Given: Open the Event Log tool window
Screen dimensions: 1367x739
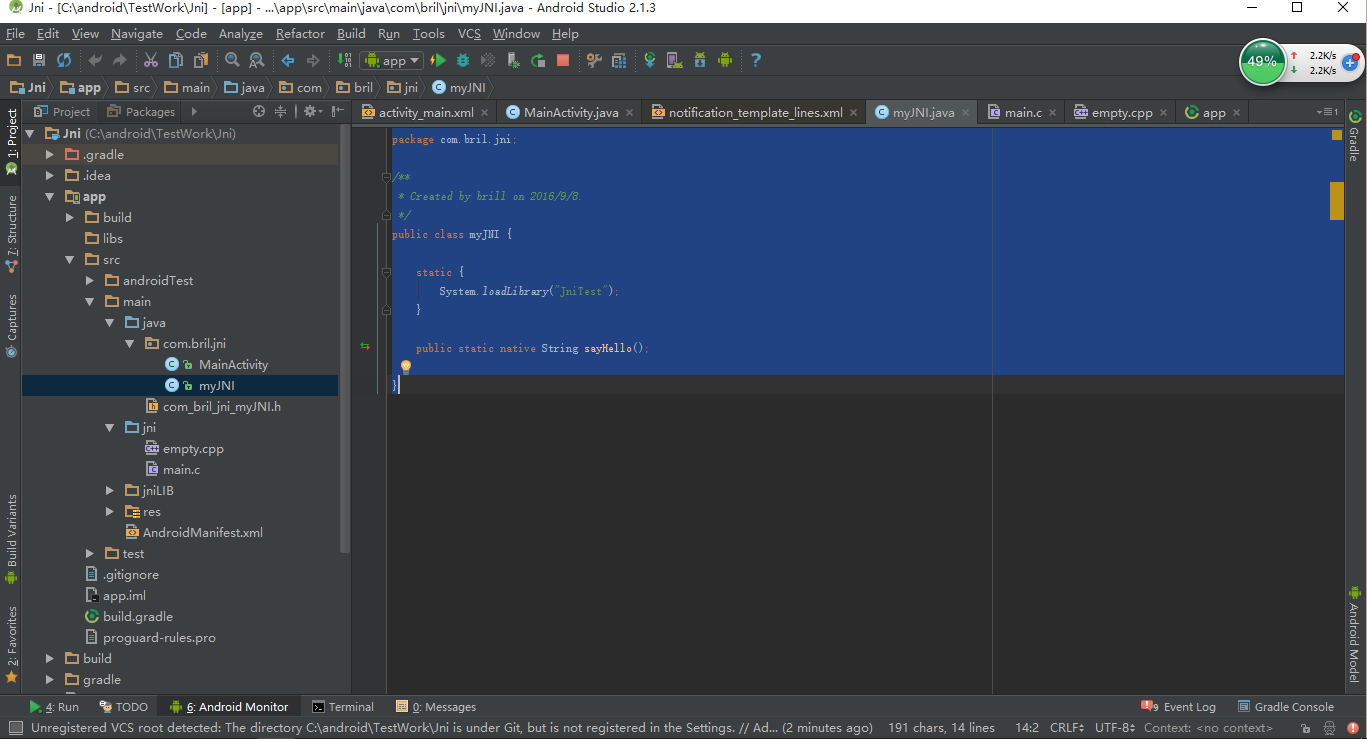Looking at the screenshot, I should click(x=1178, y=707).
